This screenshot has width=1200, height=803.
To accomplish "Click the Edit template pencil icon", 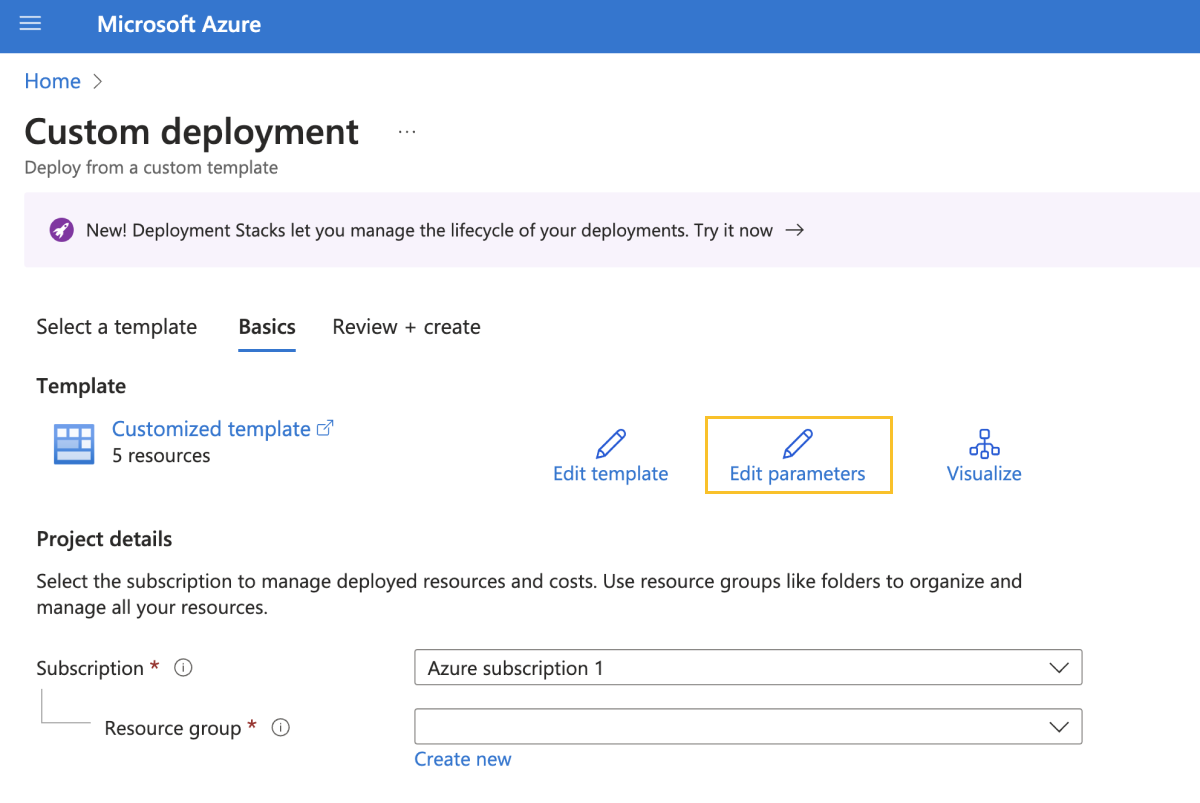I will point(610,444).
